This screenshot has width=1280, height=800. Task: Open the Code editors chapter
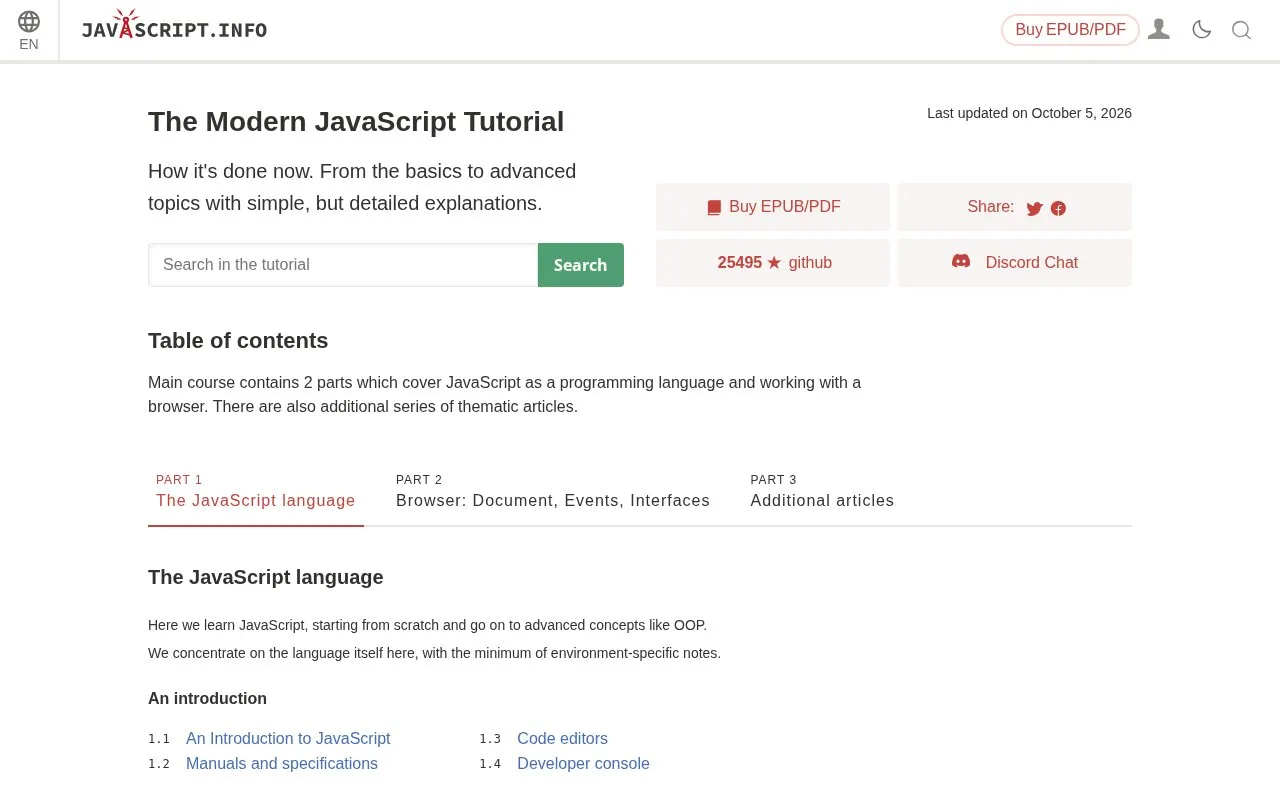[x=562, y=738]
